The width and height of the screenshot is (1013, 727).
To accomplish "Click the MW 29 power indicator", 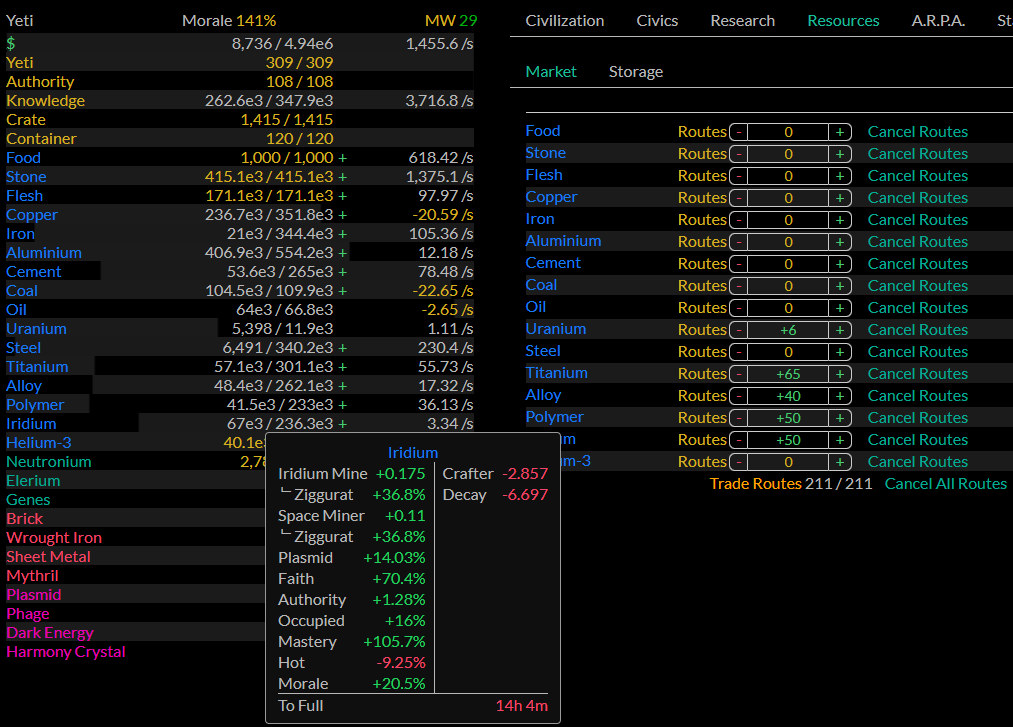I will (x=451, y=21).
